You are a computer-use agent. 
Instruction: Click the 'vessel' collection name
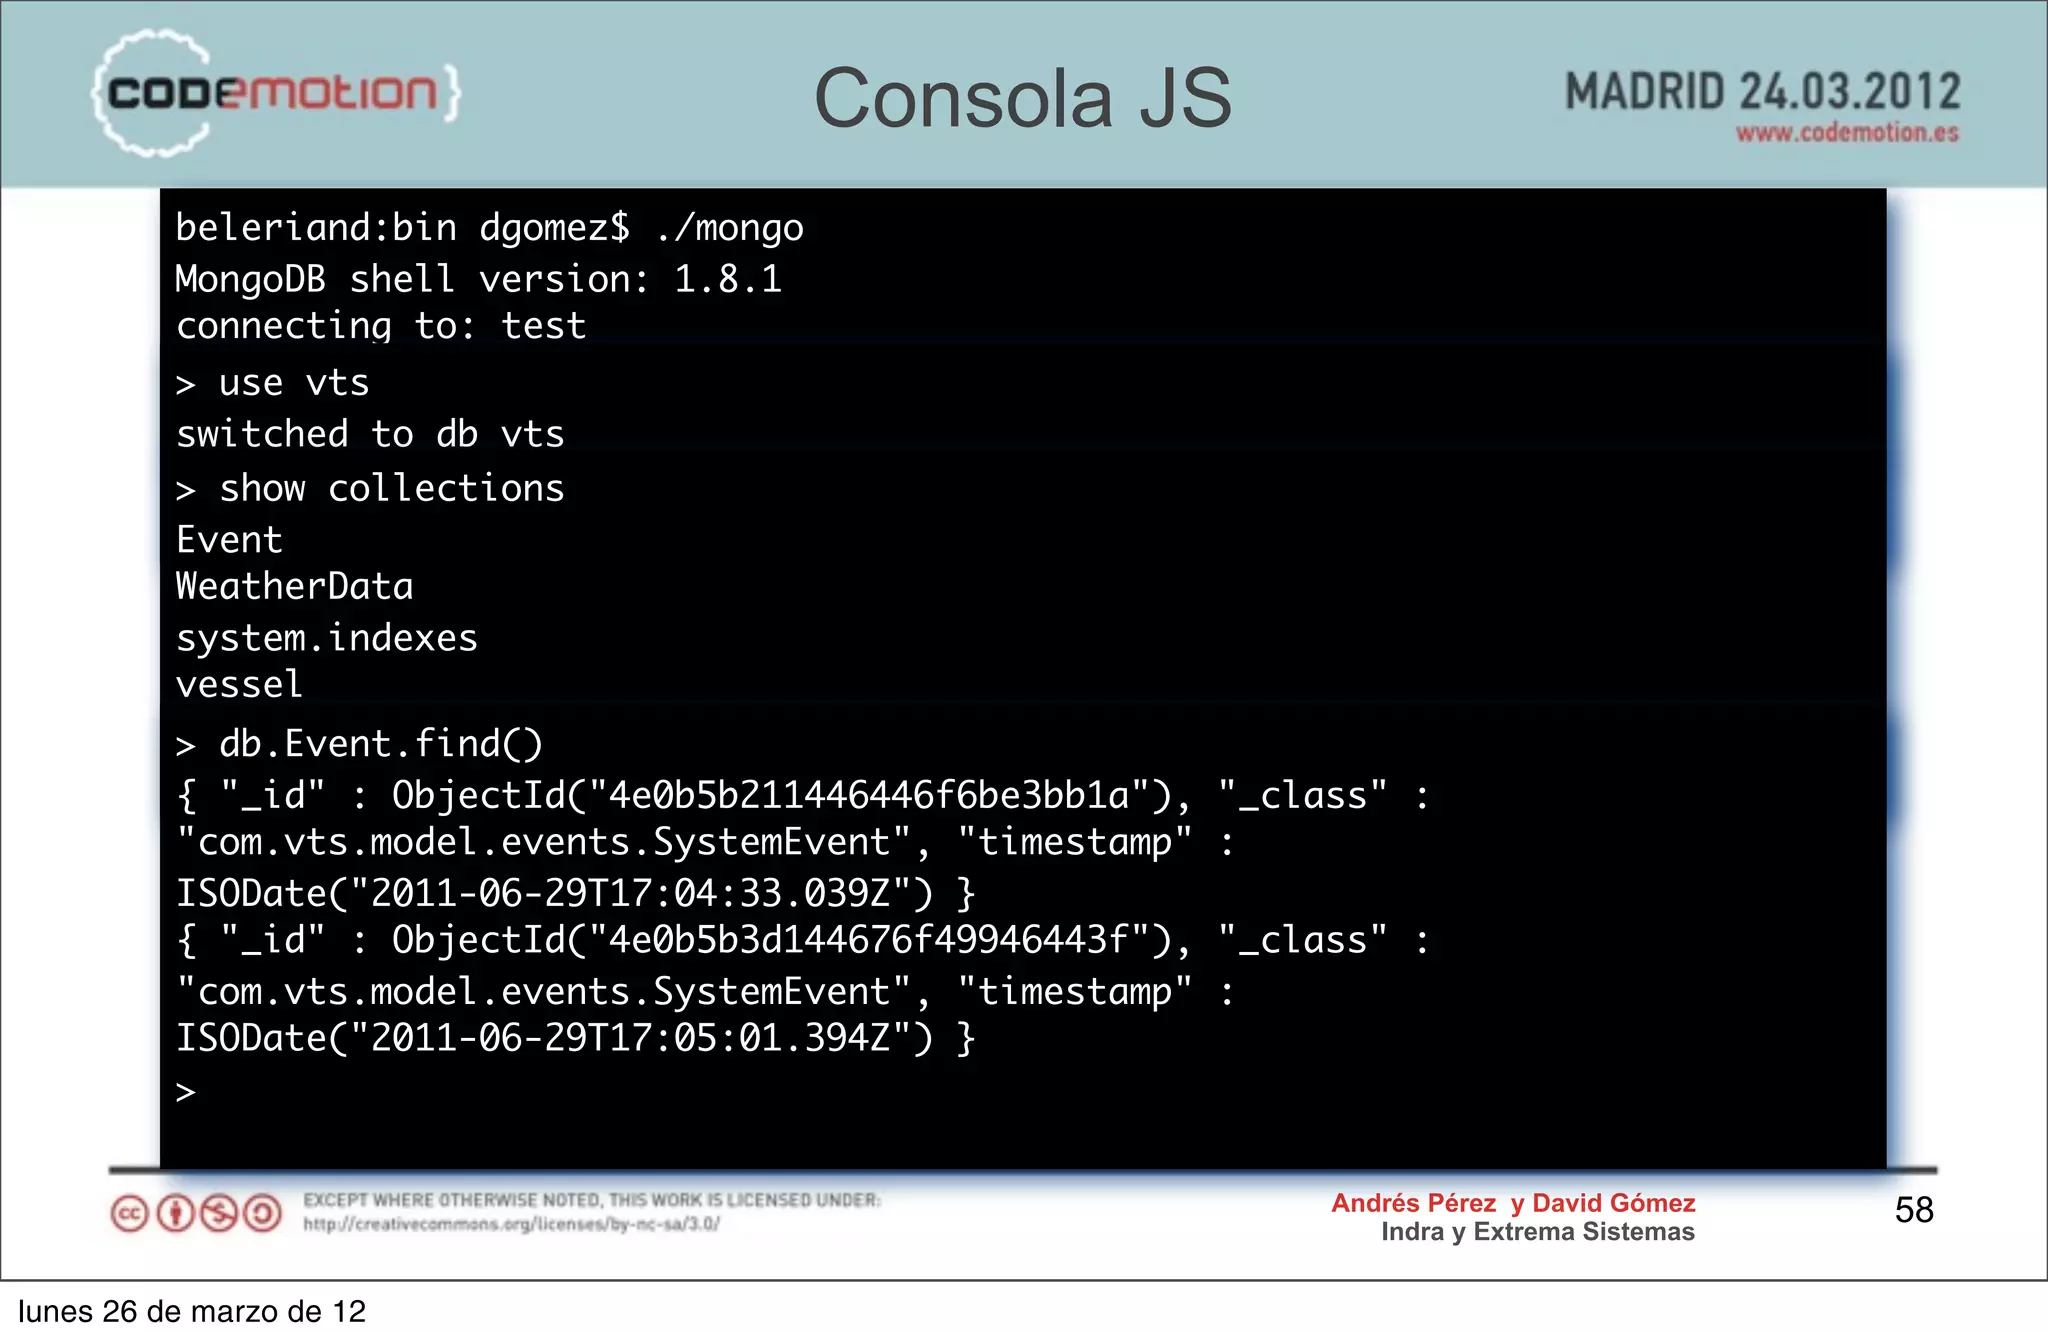(x=239, y=685)
